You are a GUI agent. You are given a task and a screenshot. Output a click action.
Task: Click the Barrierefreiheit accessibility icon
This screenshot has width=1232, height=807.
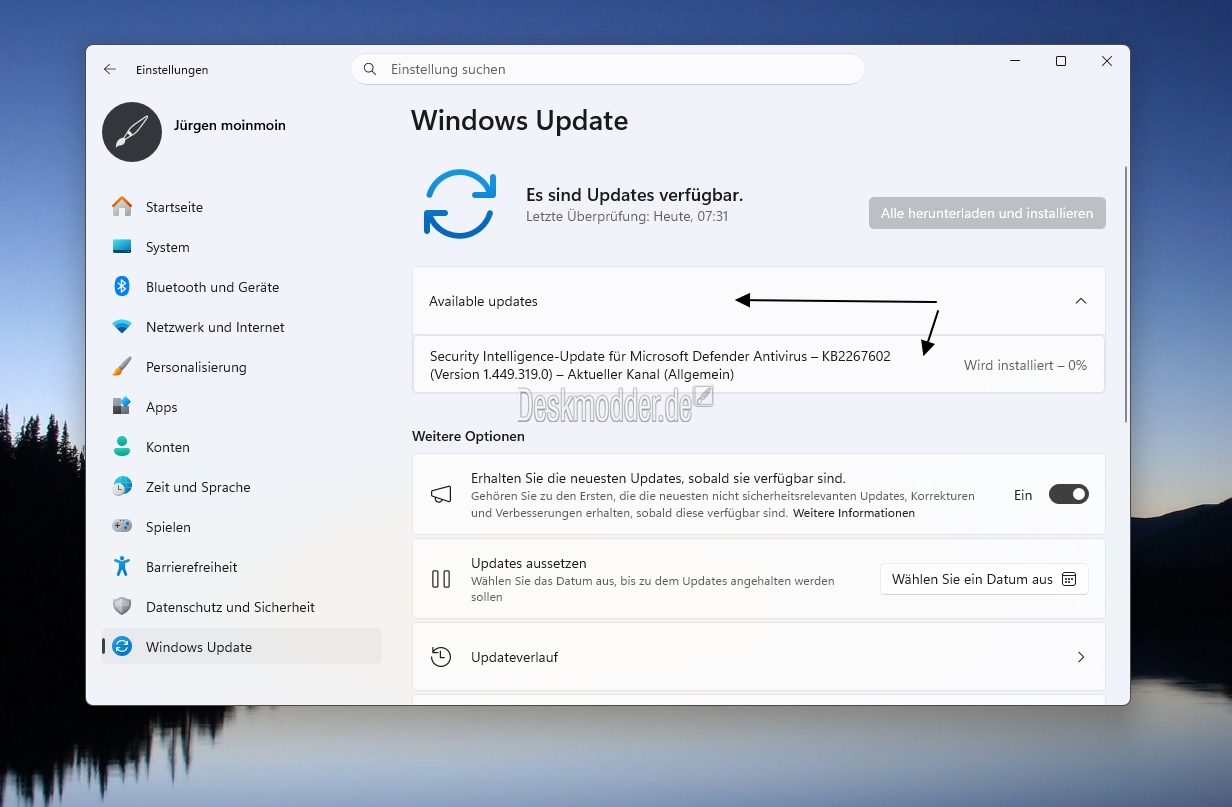122,567
